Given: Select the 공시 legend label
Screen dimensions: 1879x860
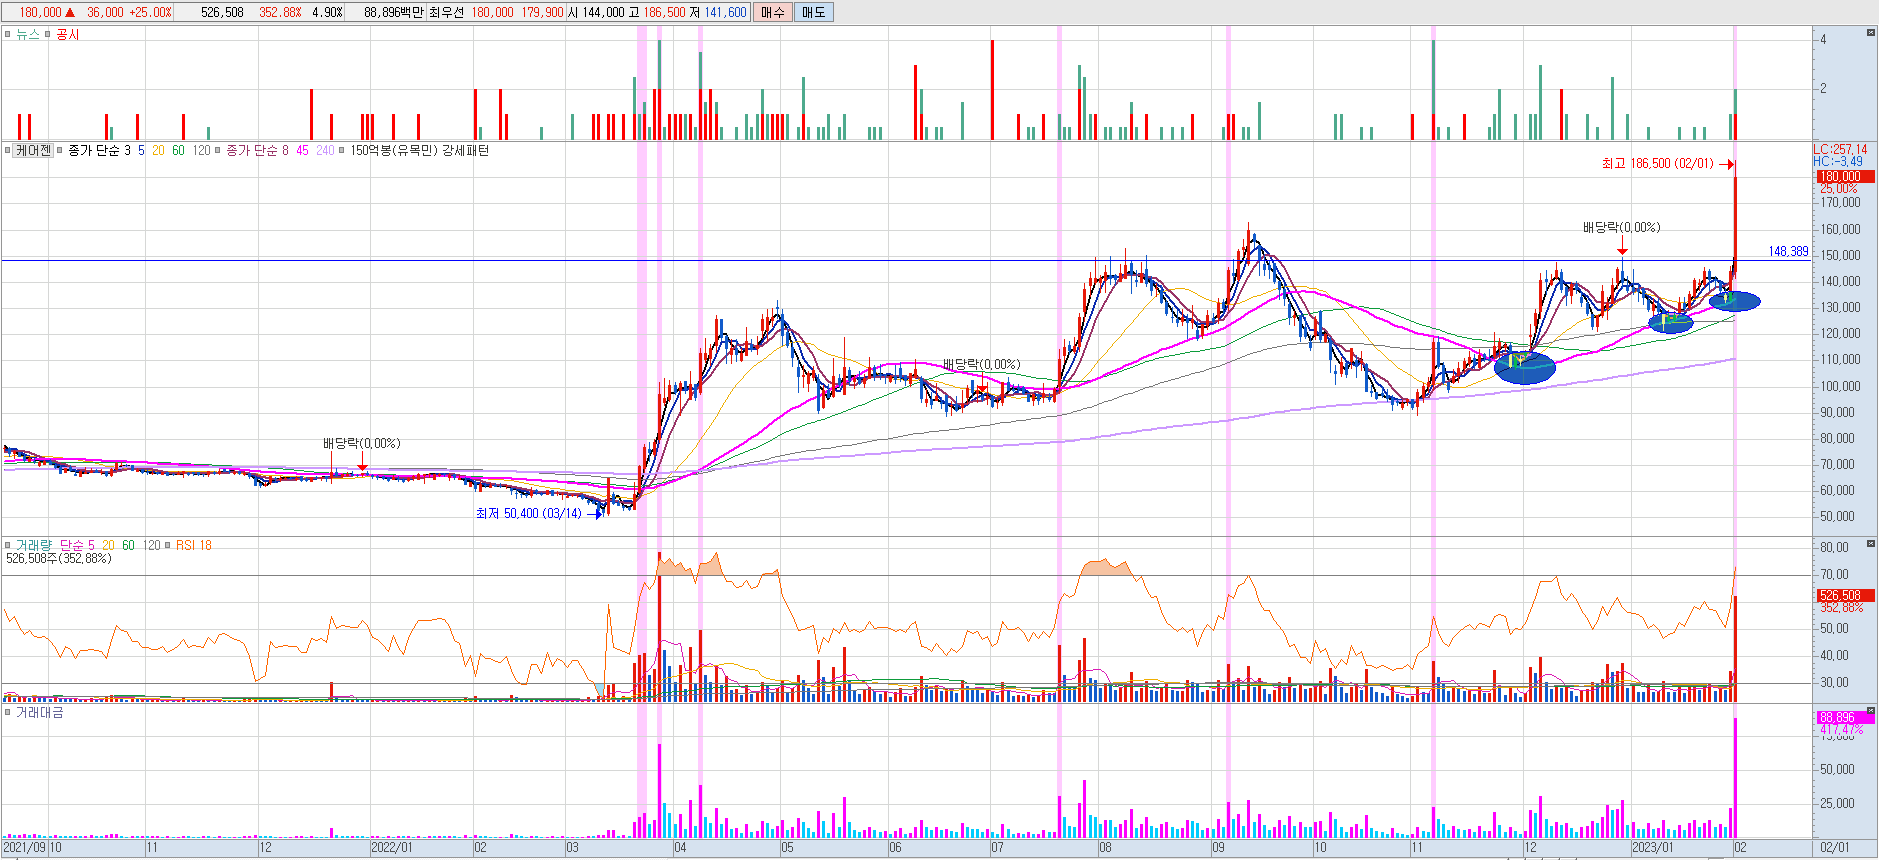Looking at the screenshot, I should [x=67, y=34].
